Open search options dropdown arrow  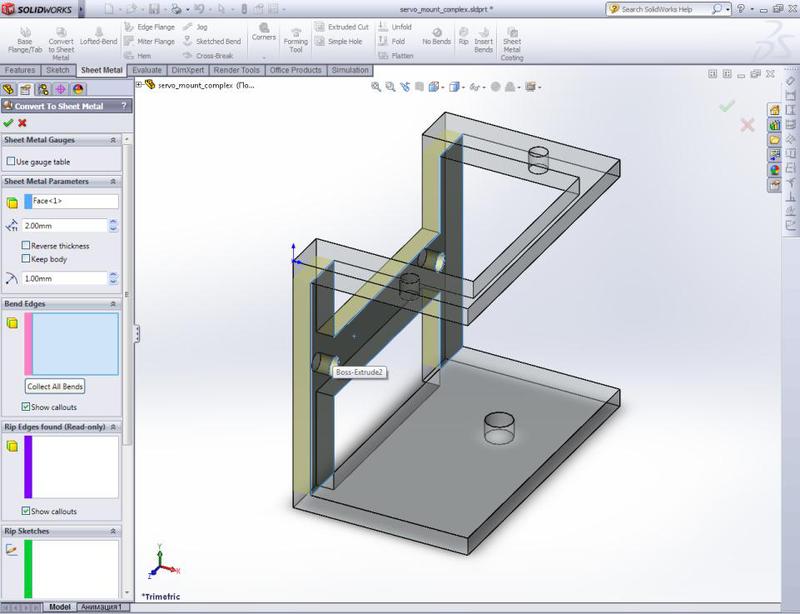tap(728, 9)
